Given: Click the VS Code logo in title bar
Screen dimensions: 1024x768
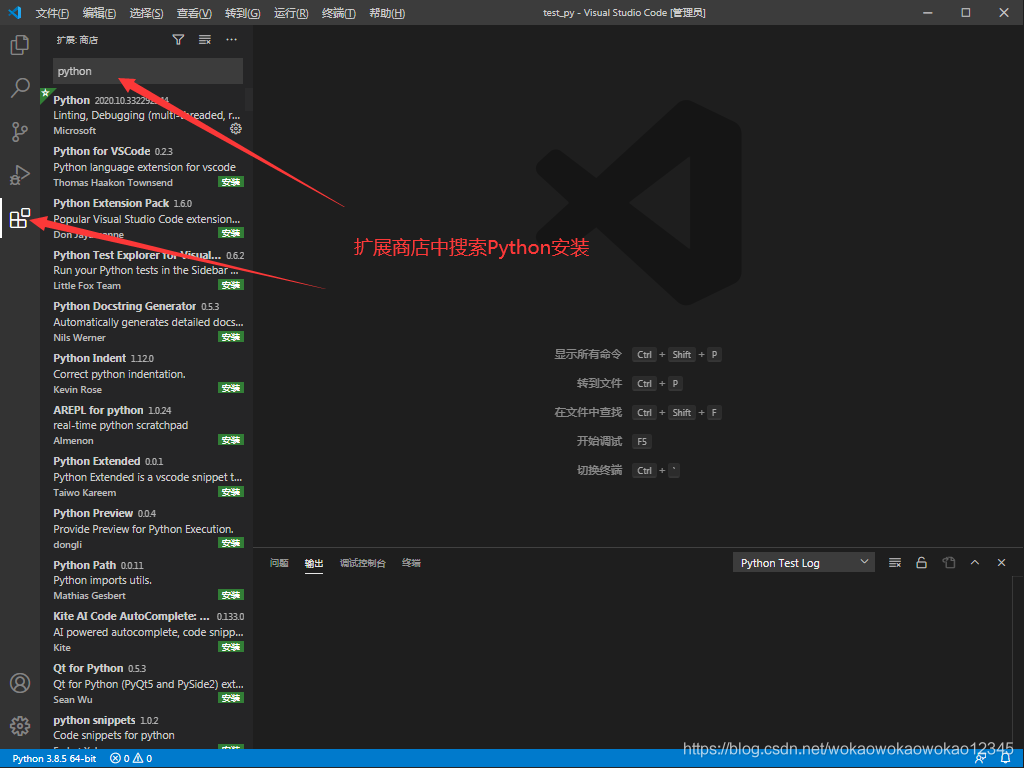Looking at the screenshot, I should (15, 12).
